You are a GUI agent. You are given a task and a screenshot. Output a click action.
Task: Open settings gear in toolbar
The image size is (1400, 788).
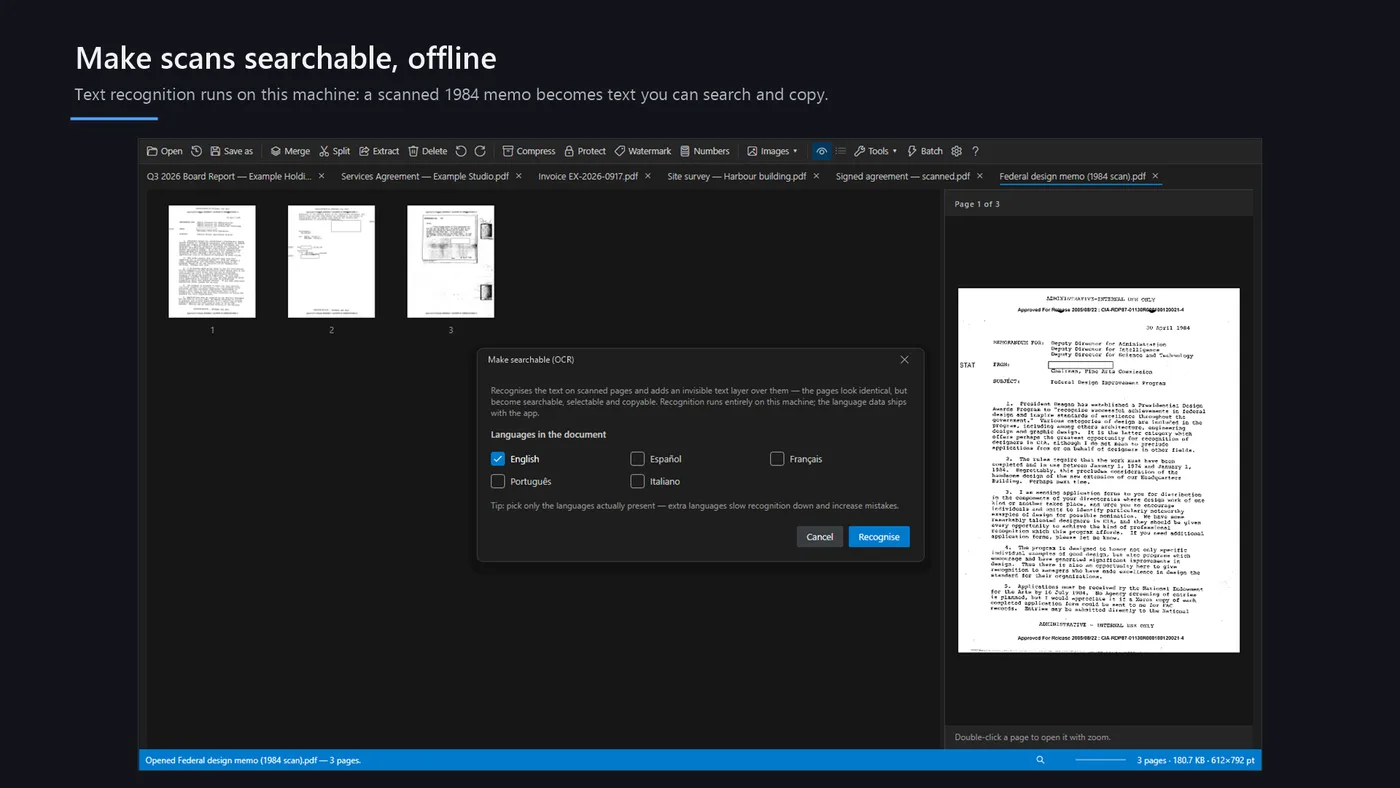click(x=957, y=151)
